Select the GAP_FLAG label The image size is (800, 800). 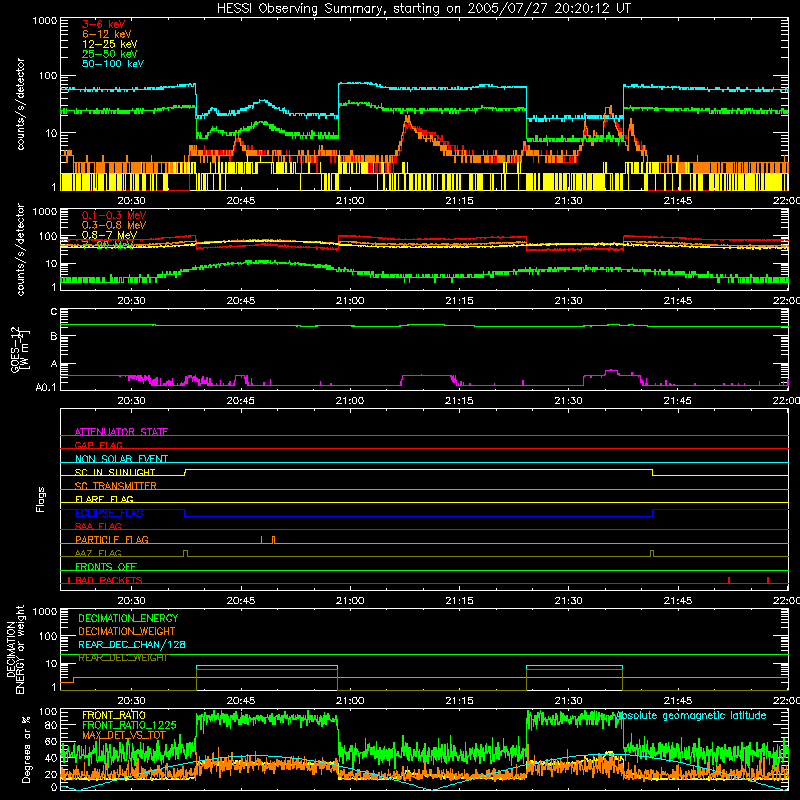click(98, 445)
